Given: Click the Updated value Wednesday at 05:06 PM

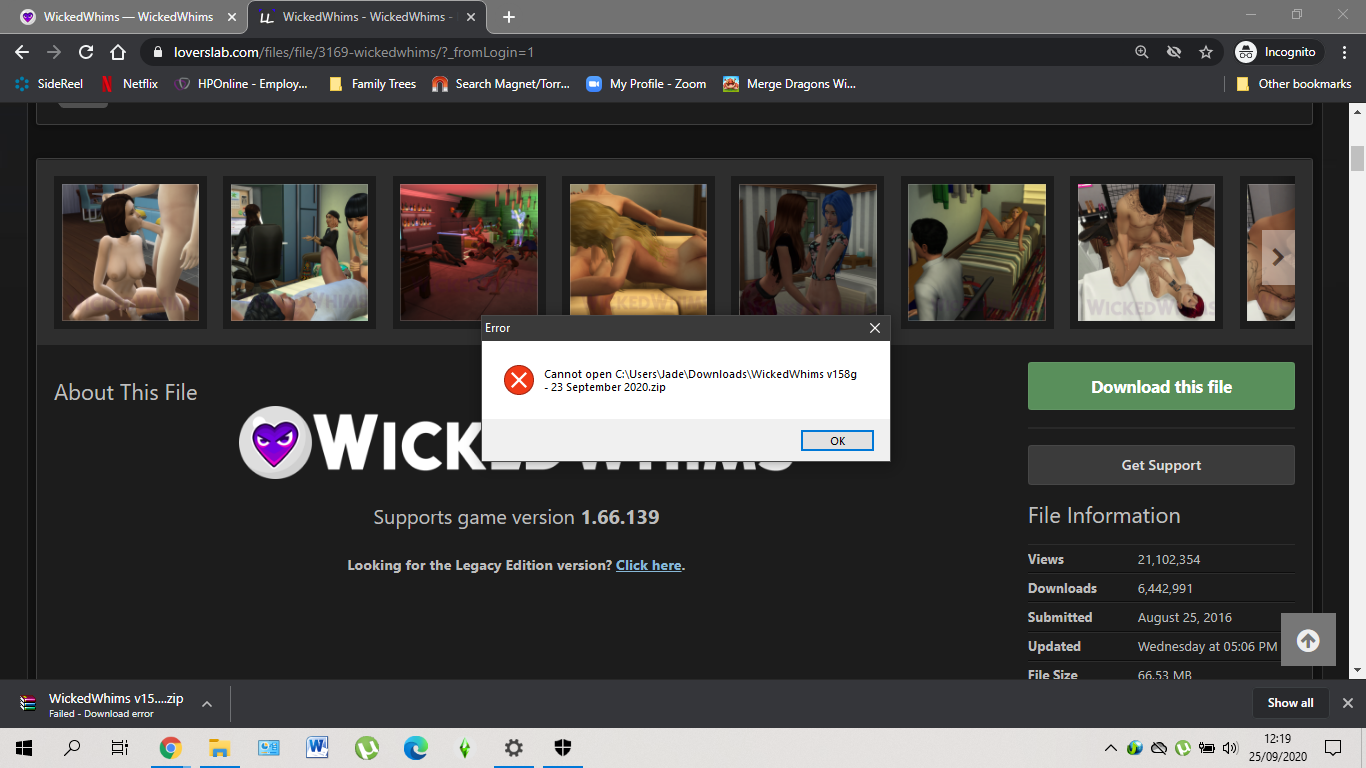Looking at the screenshot, I should click(x=1208, y=646).
